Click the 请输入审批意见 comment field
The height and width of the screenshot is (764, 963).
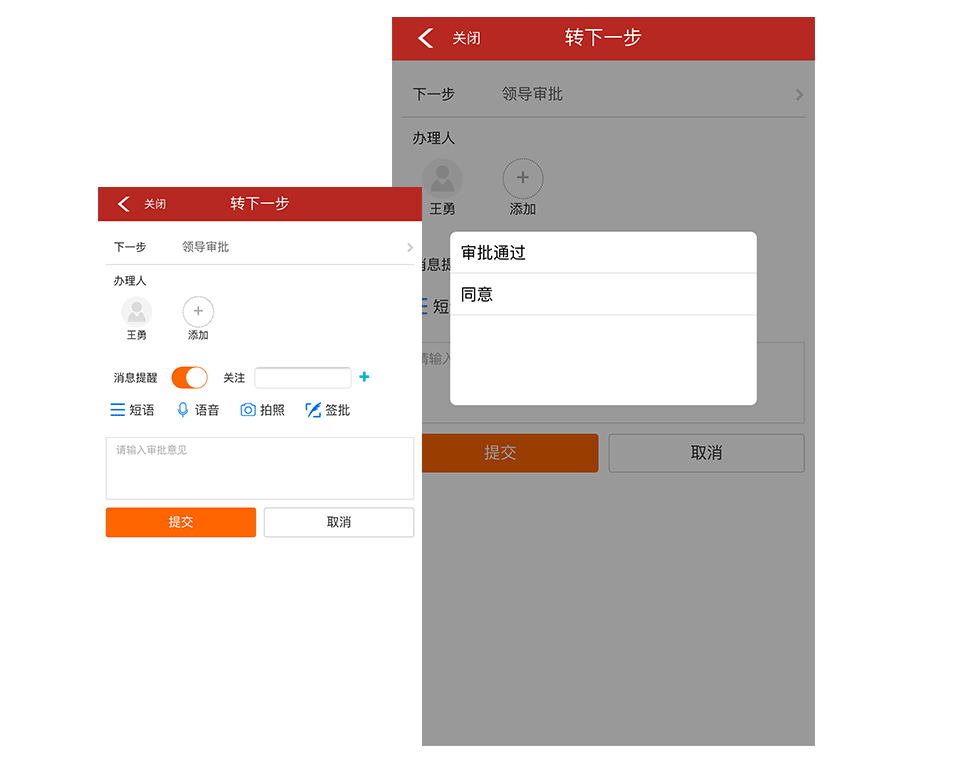coord(259,468)
